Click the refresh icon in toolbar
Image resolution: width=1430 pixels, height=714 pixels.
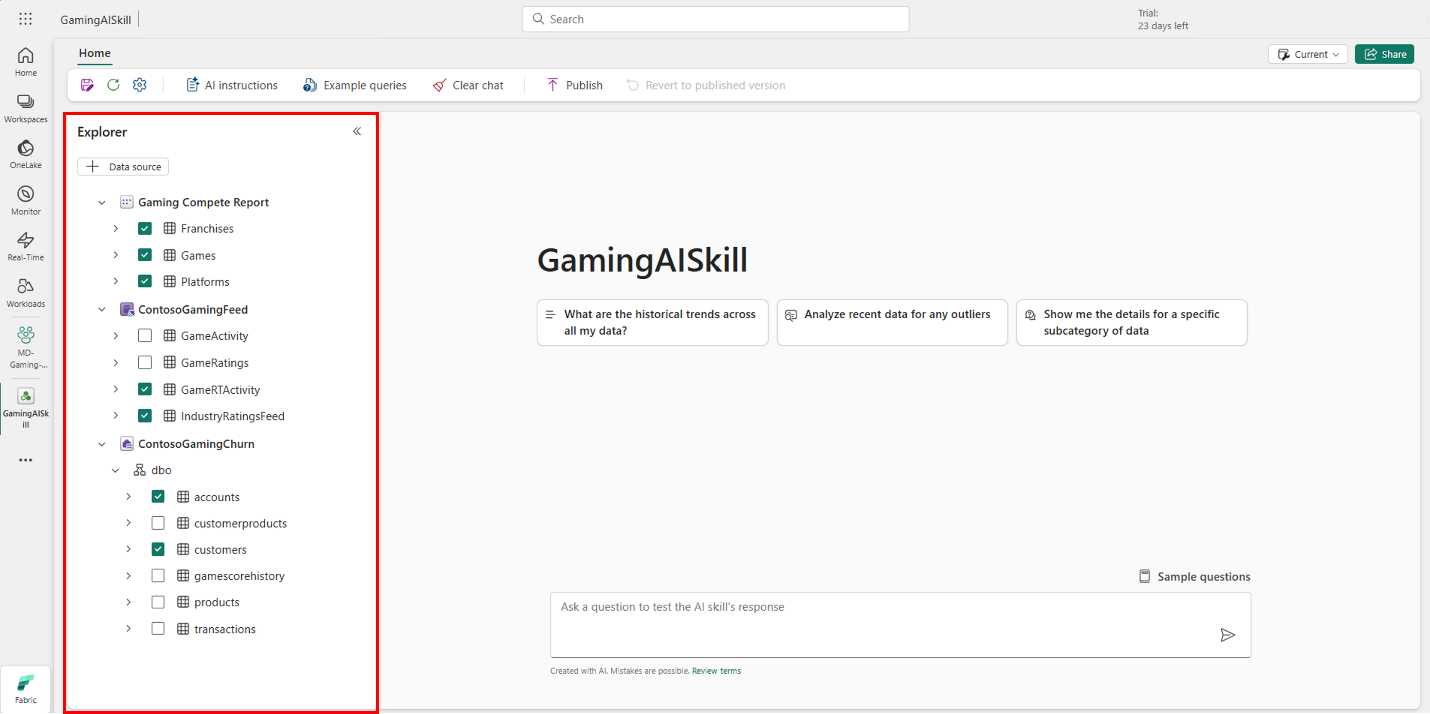(113, 85)
